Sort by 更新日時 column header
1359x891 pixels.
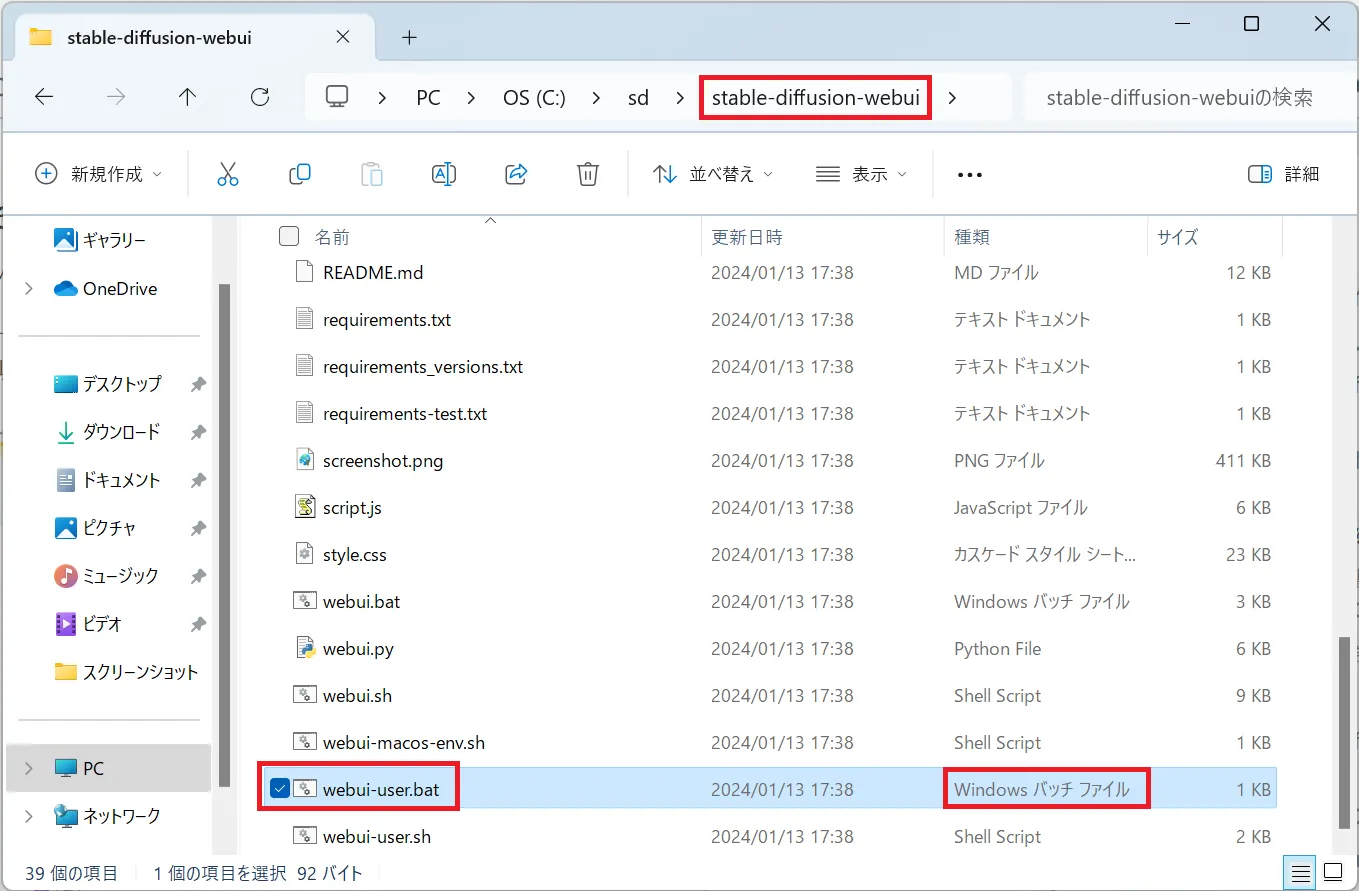(x=747, y=237)
